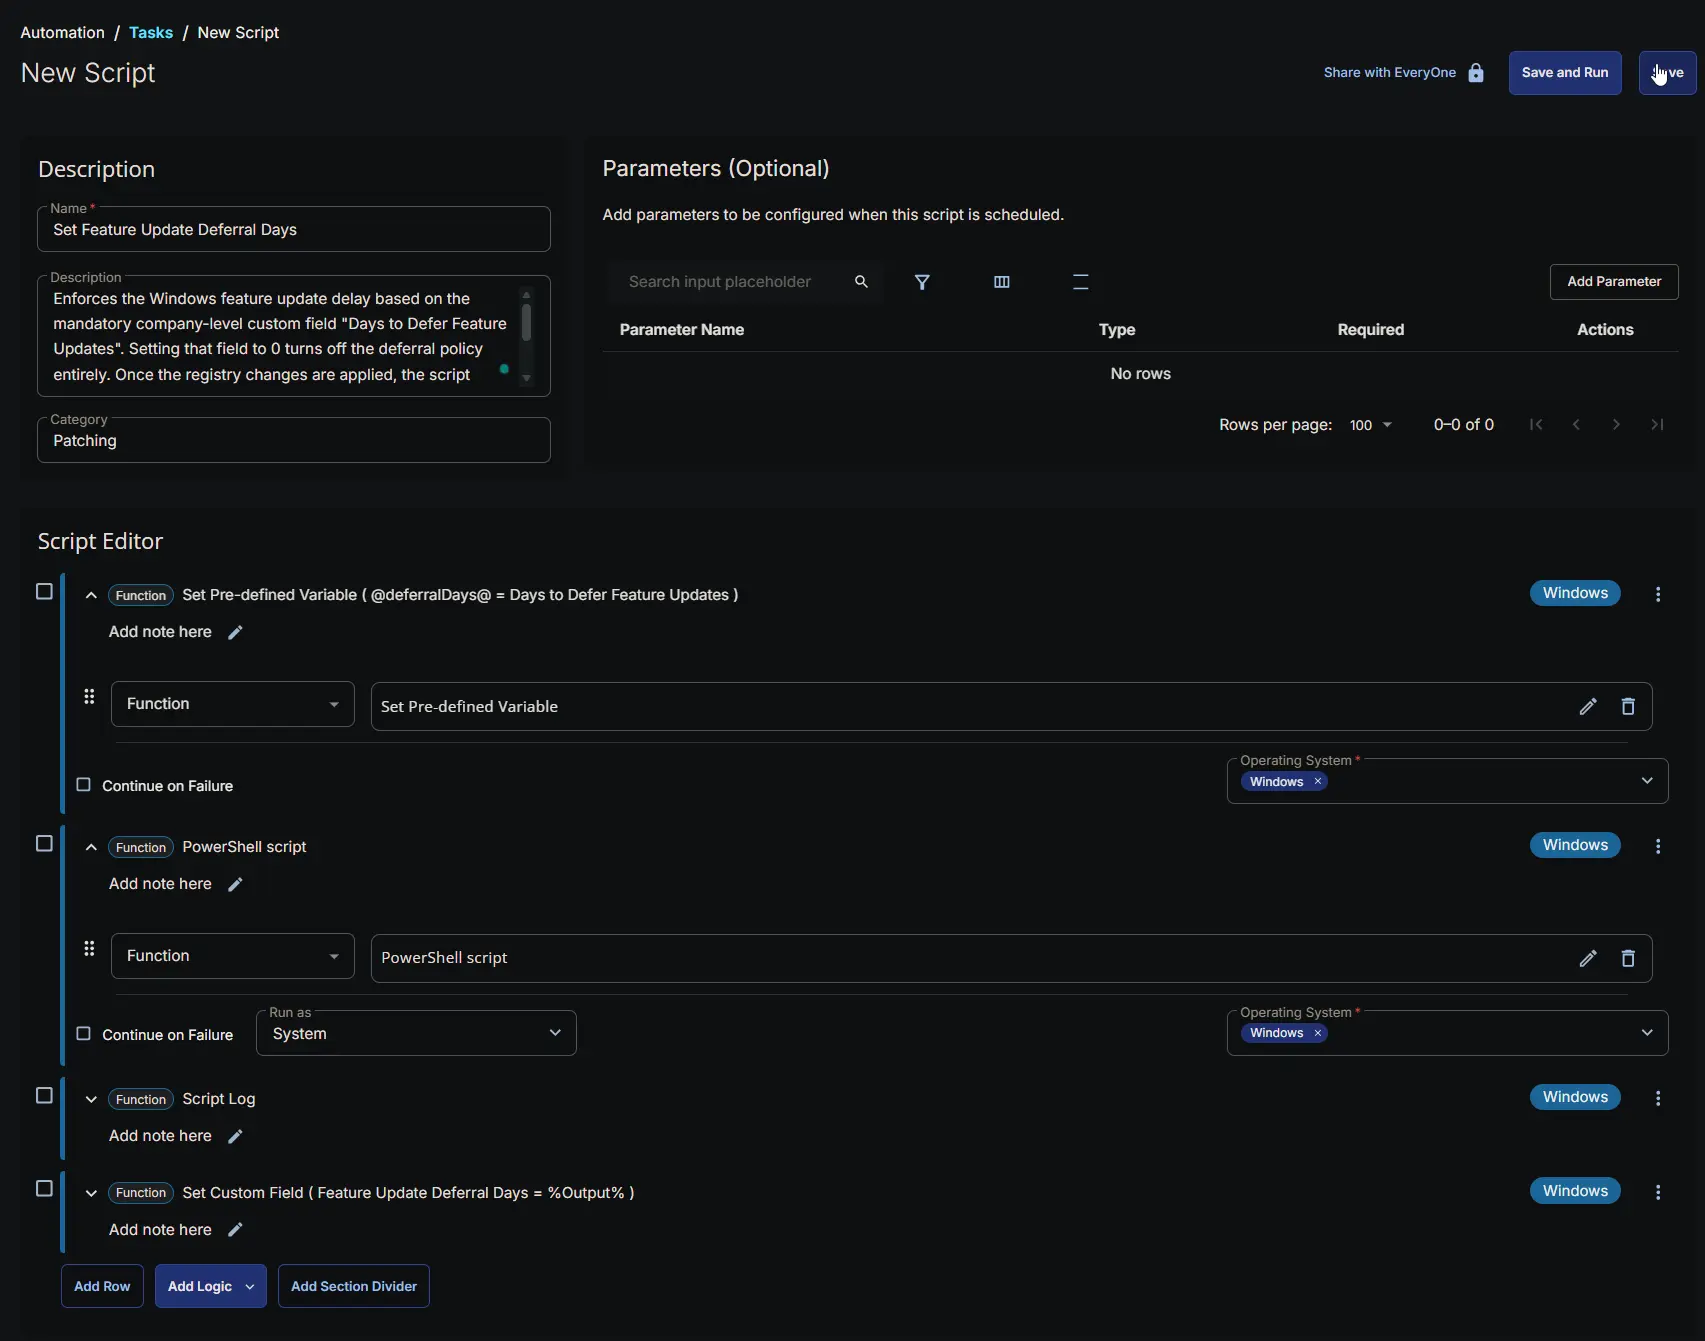The width and height of the screenshot is (1705, 1341).
Task: Edit the Set Pre-defined Variable row with pencil
Action: point(1587,706)
